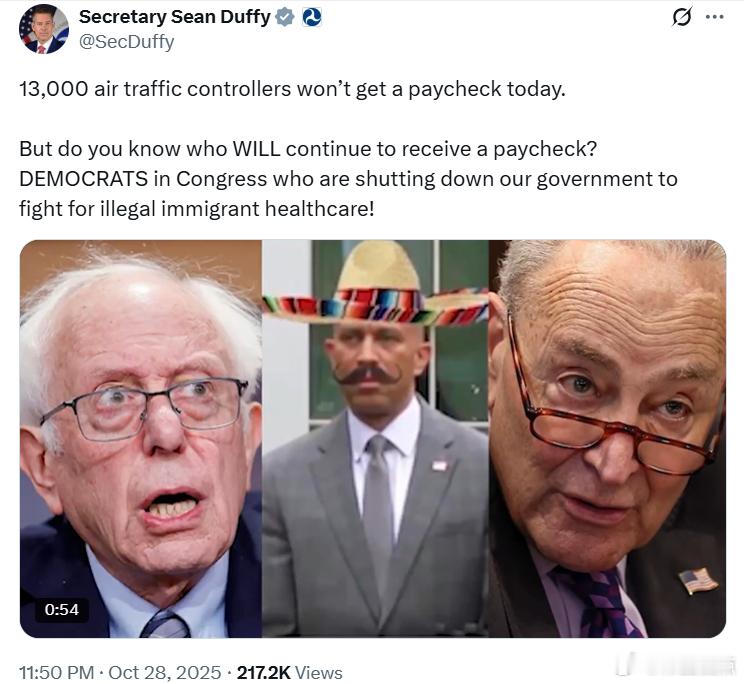Click the 217.2K Views counter
This screenshot has width=744, height=684.
coord(289,672)
